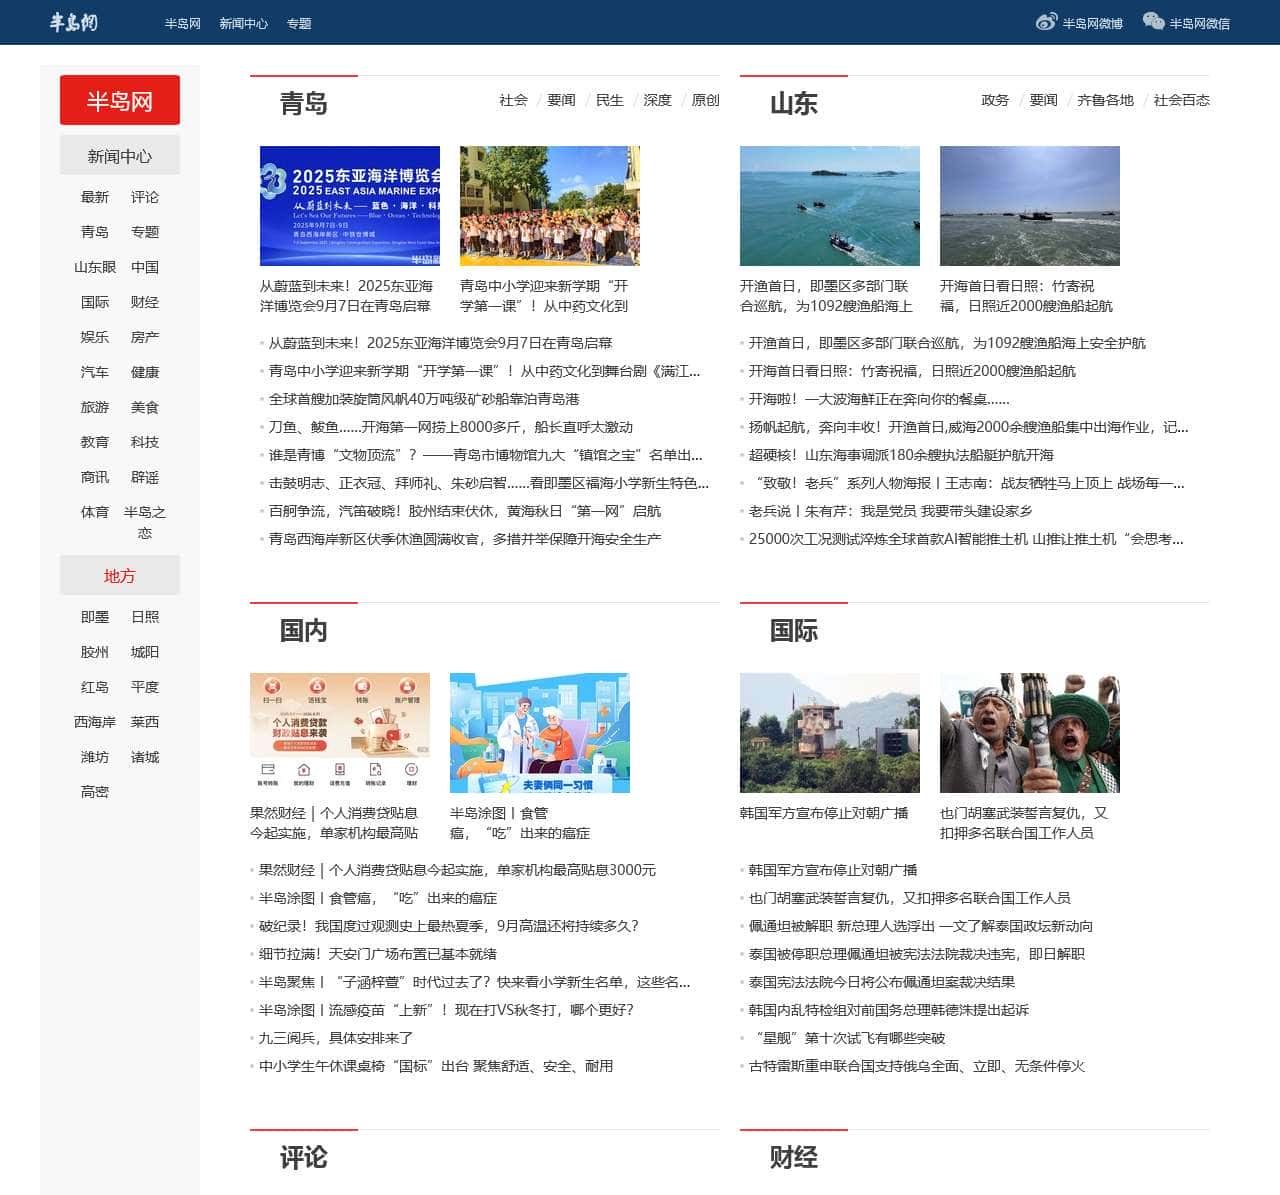Screen dimensions: 1280x1195
Task: Open the 财经 category in the sidebar
Action: pyautogui.click(x=144, y=302)
